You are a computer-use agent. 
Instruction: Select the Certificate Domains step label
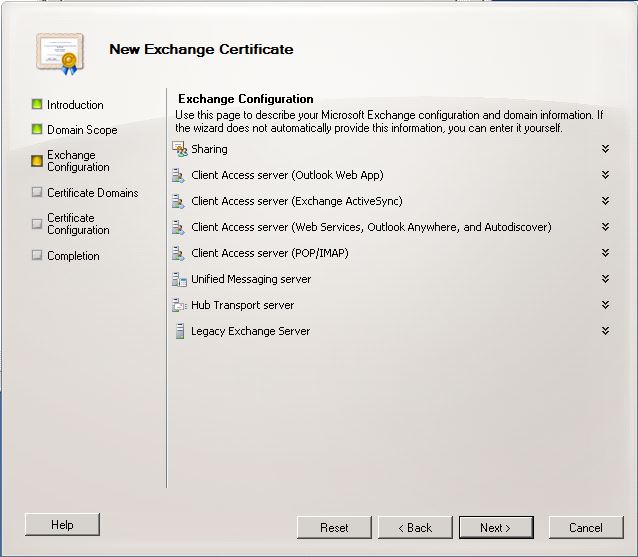pyautogui.click(x=93, y=193)
